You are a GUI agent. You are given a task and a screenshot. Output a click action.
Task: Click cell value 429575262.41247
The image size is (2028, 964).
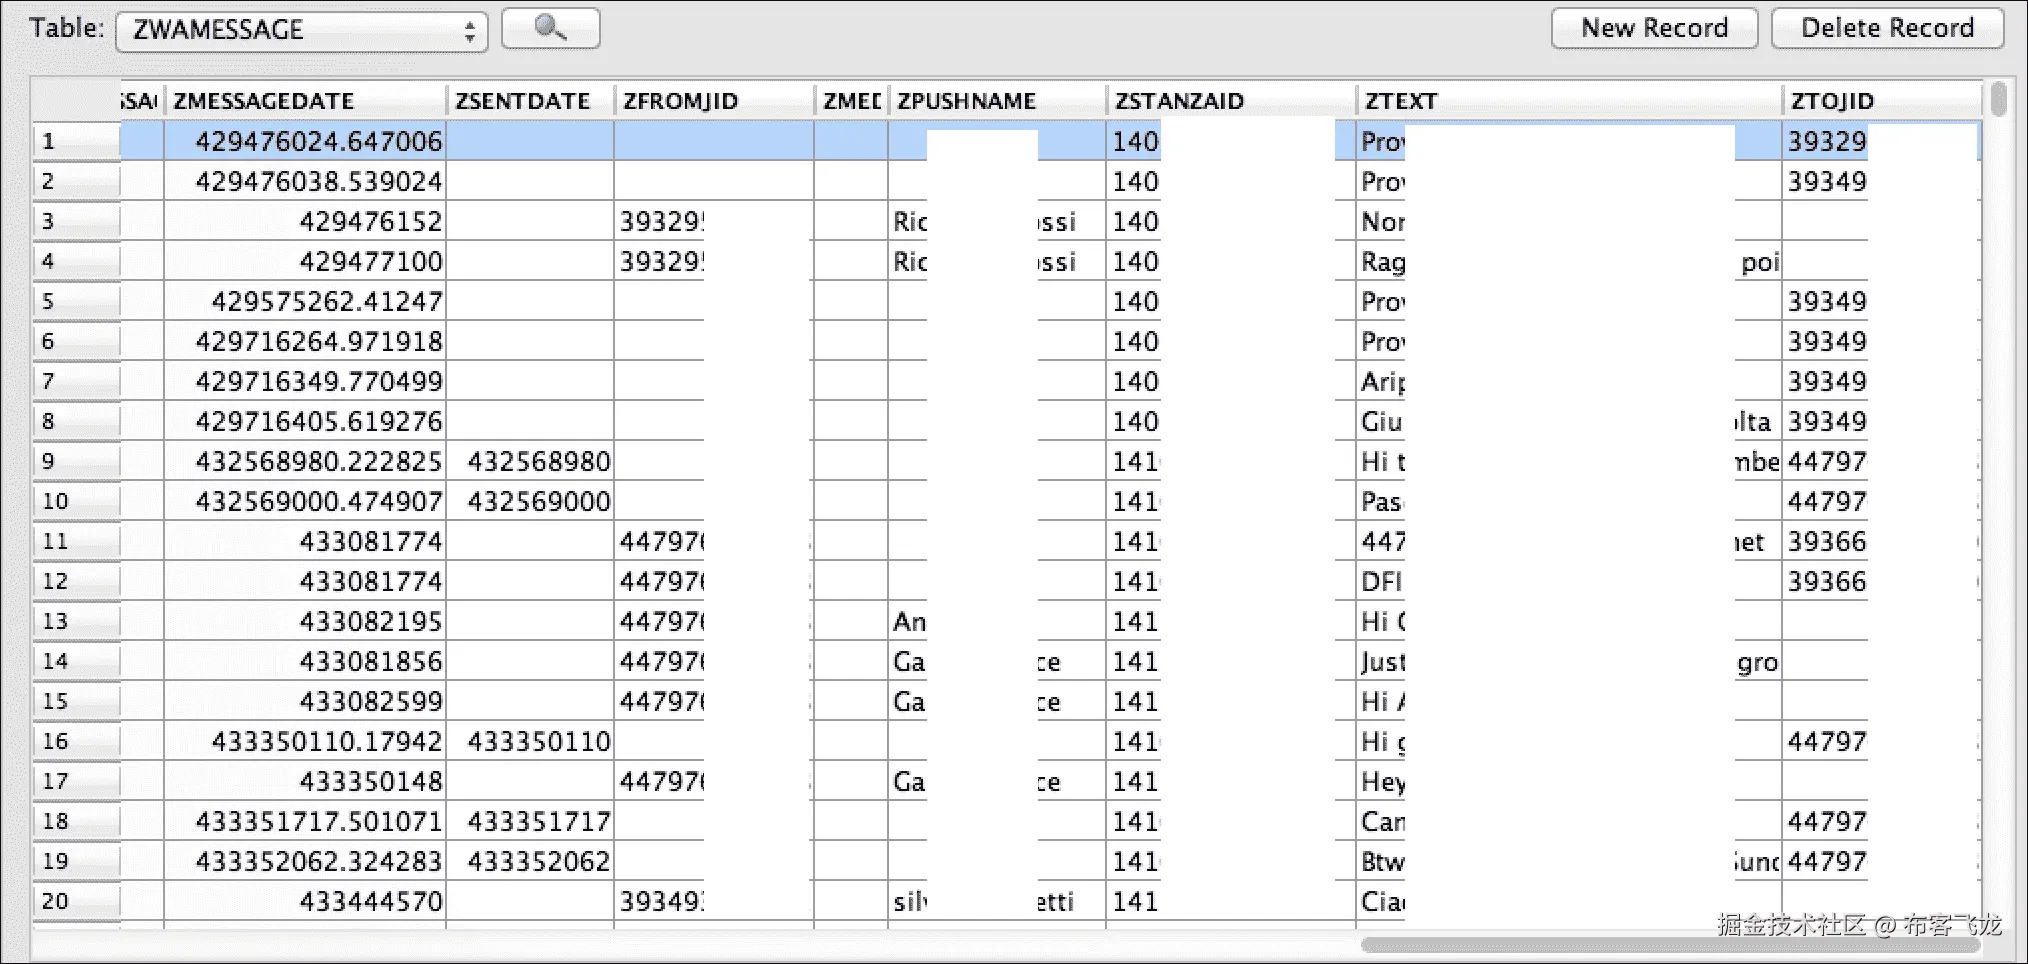(305, 301)
